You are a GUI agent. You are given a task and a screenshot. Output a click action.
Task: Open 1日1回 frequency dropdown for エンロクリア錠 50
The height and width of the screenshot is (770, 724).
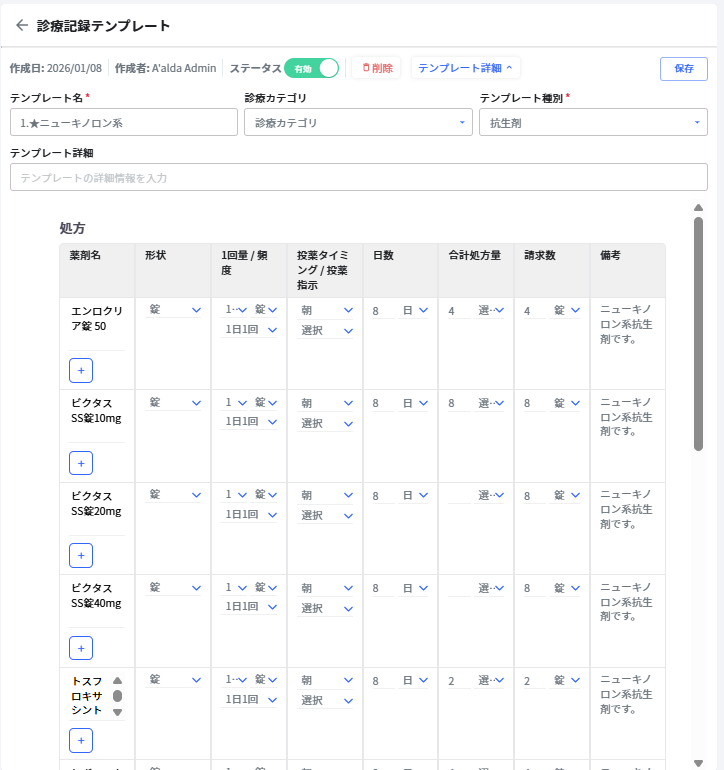(x=250, y=330)
